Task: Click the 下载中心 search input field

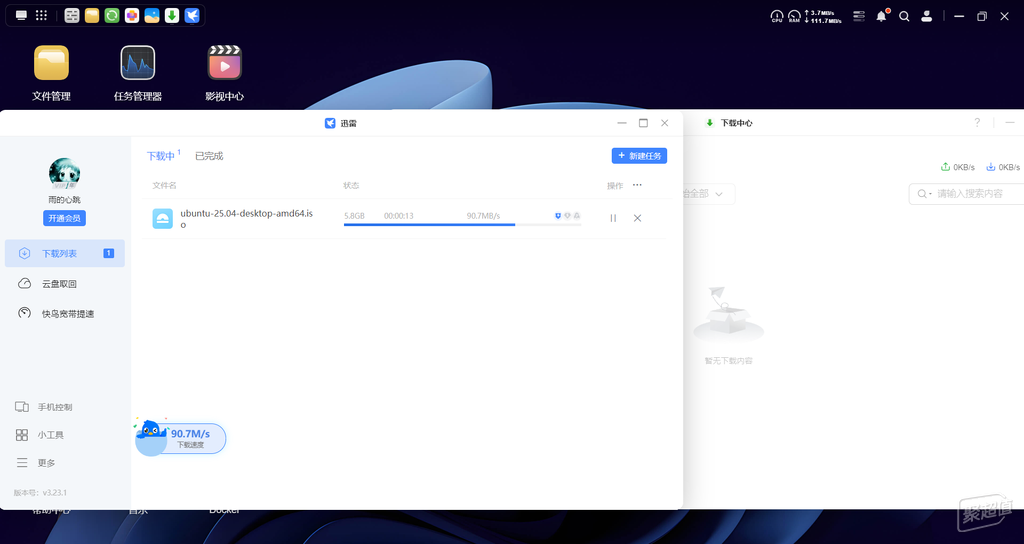Action: 967,193
